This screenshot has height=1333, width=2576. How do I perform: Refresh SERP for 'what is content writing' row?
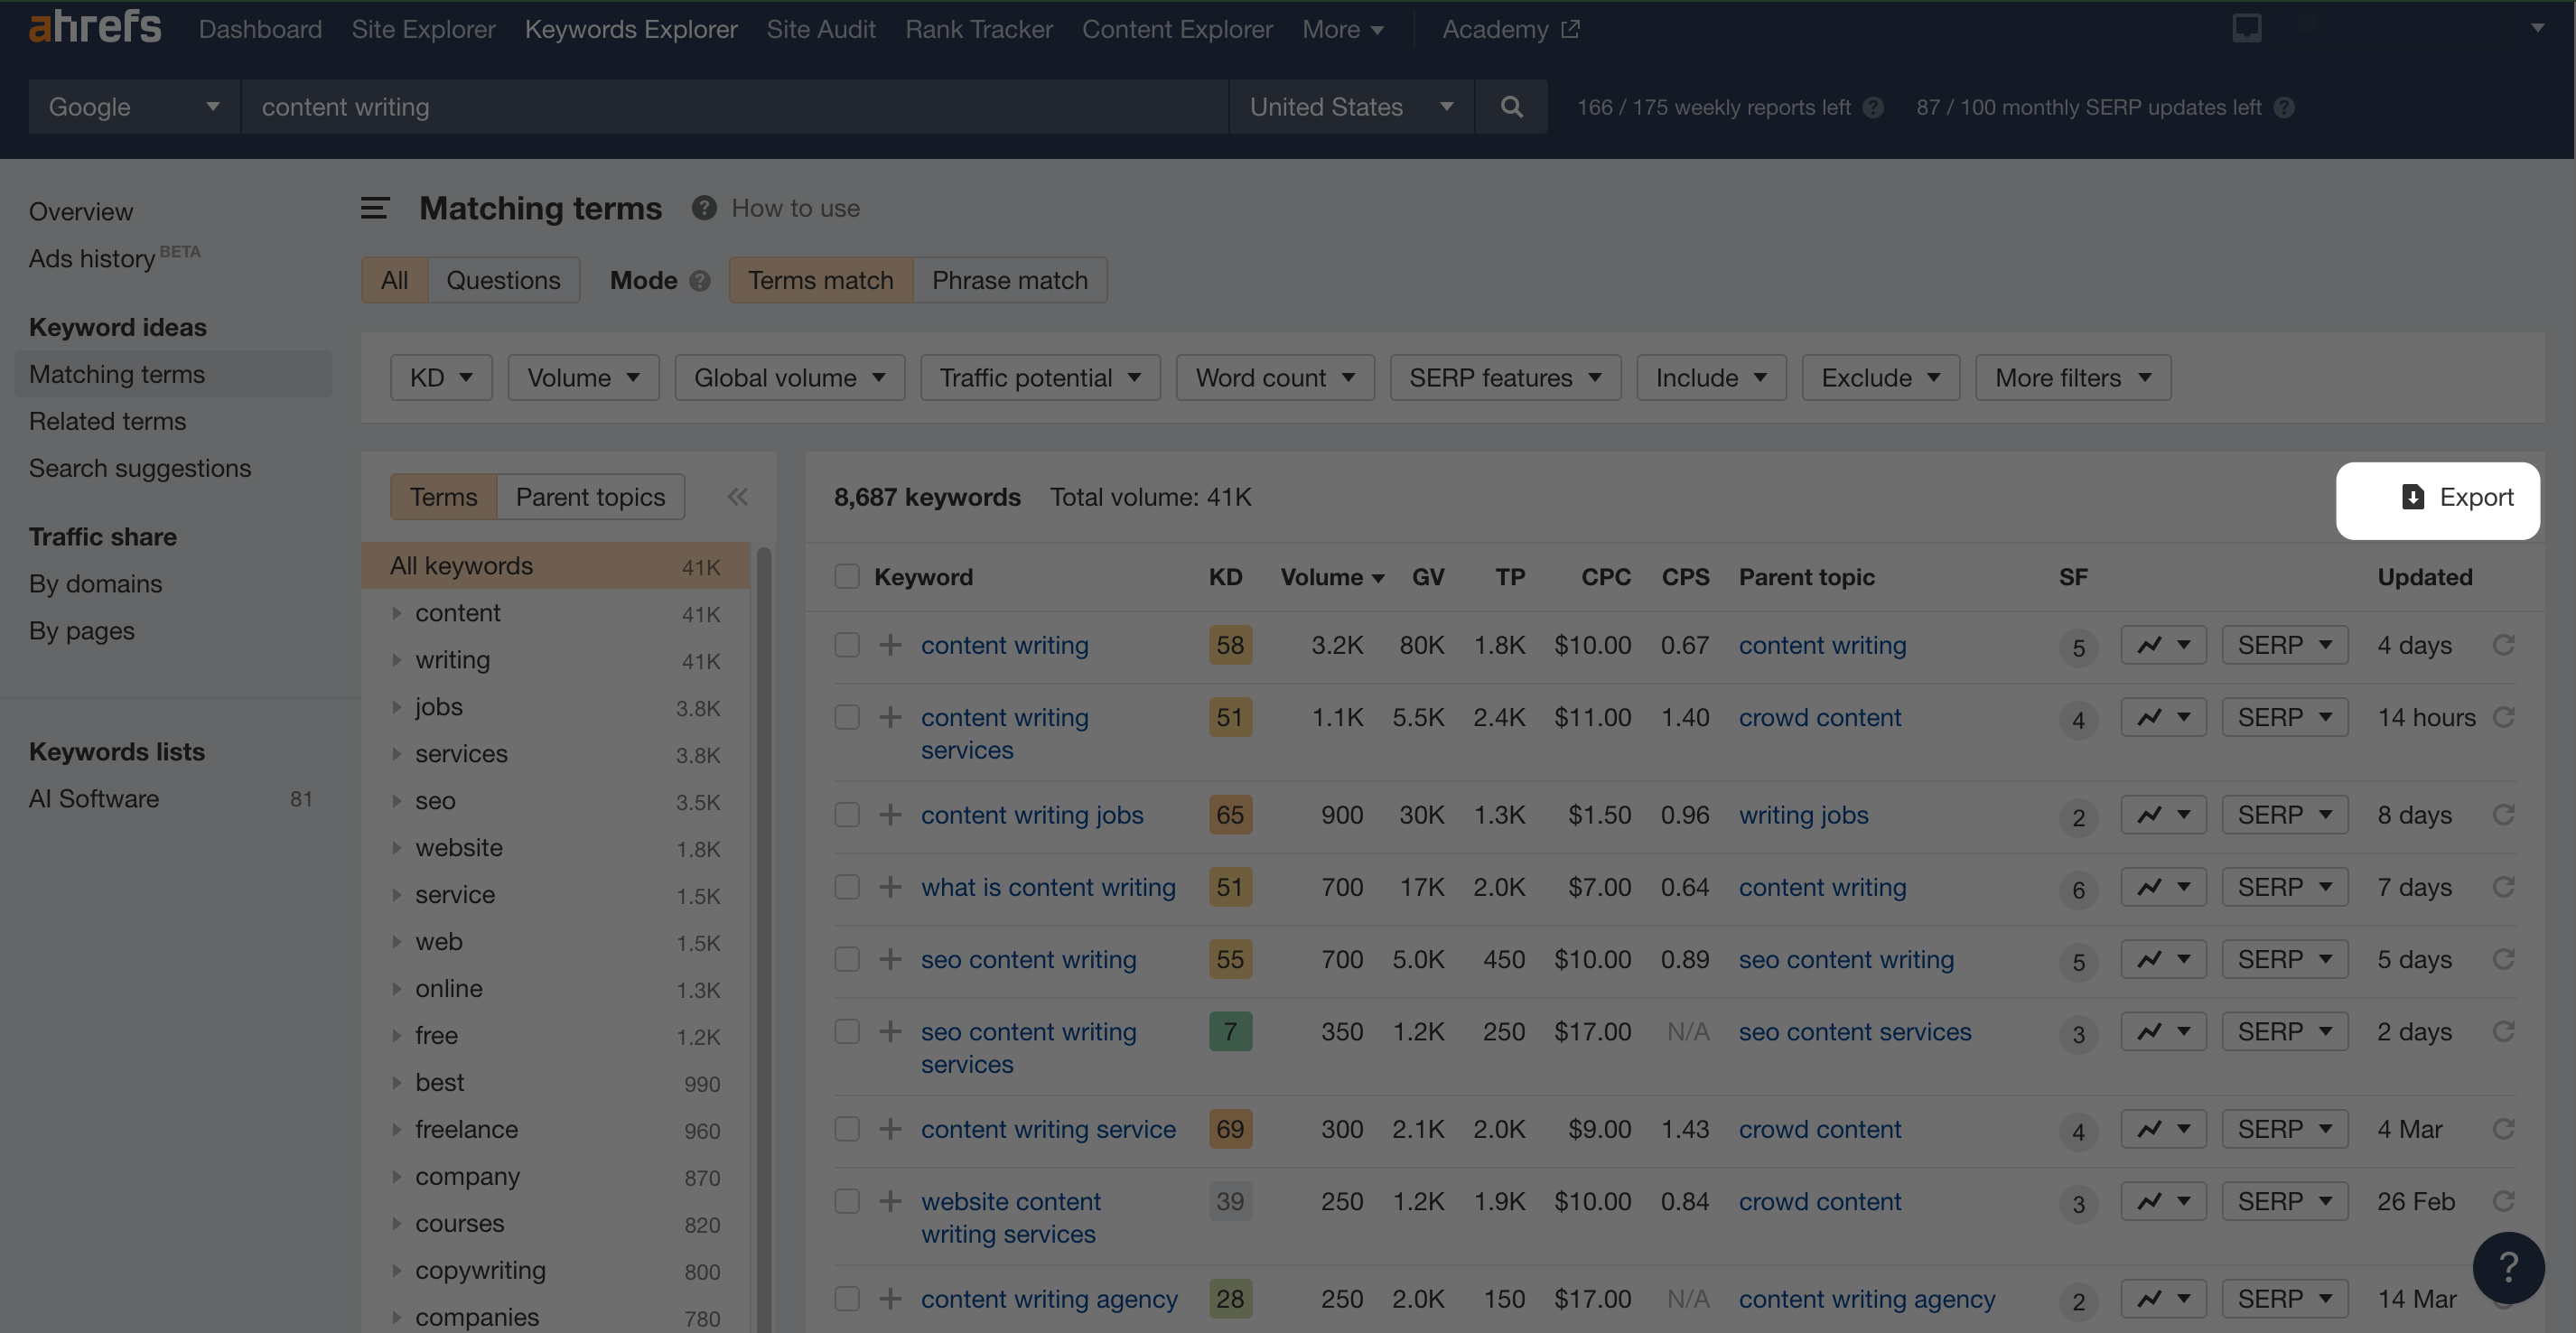pyautogui.click(x=2504, y=887)
